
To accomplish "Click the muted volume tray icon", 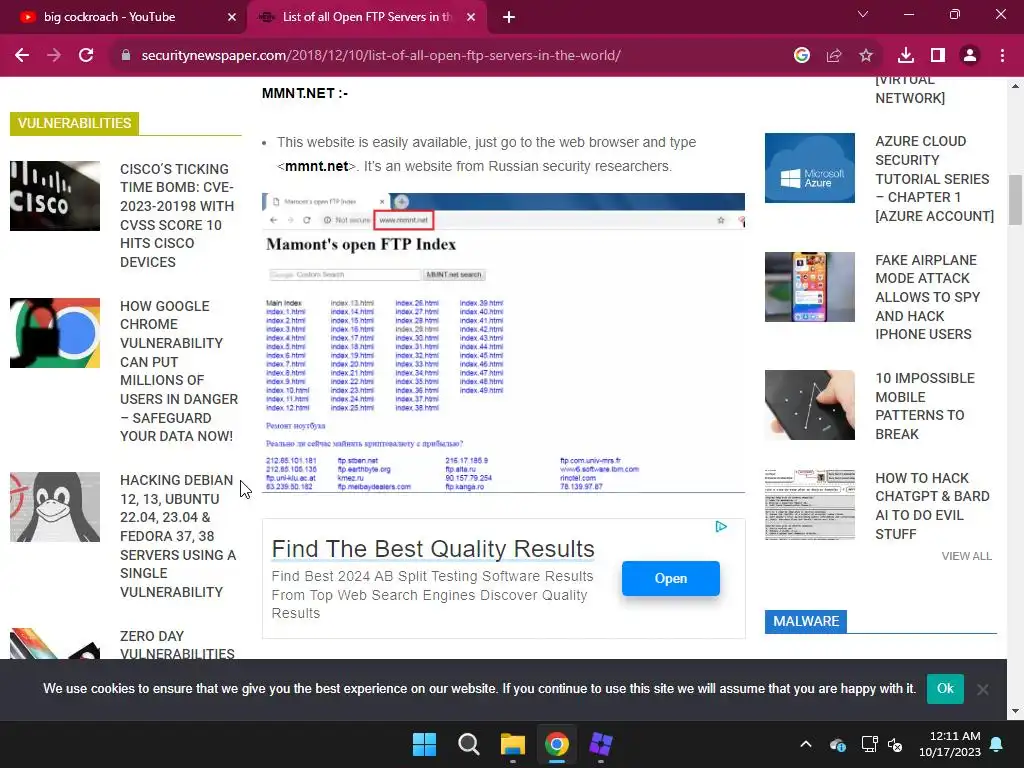I will pos(895,744).
